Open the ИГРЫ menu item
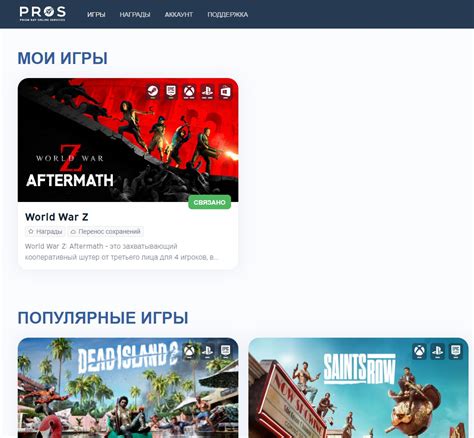 tap(96, 15)
